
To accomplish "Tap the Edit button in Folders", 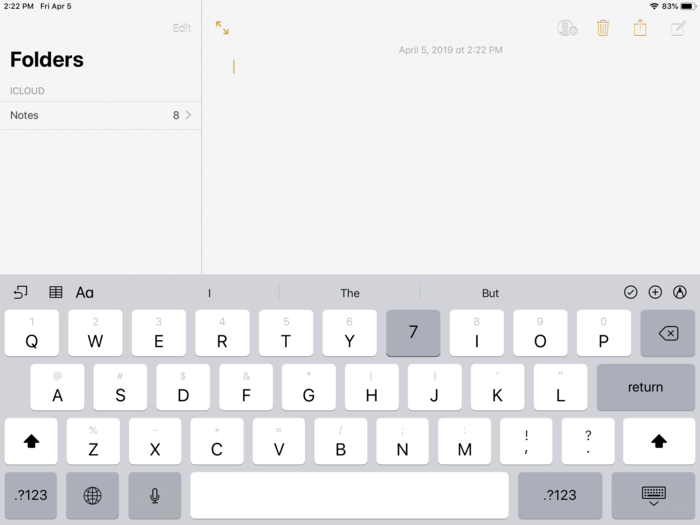I will 182,28.
